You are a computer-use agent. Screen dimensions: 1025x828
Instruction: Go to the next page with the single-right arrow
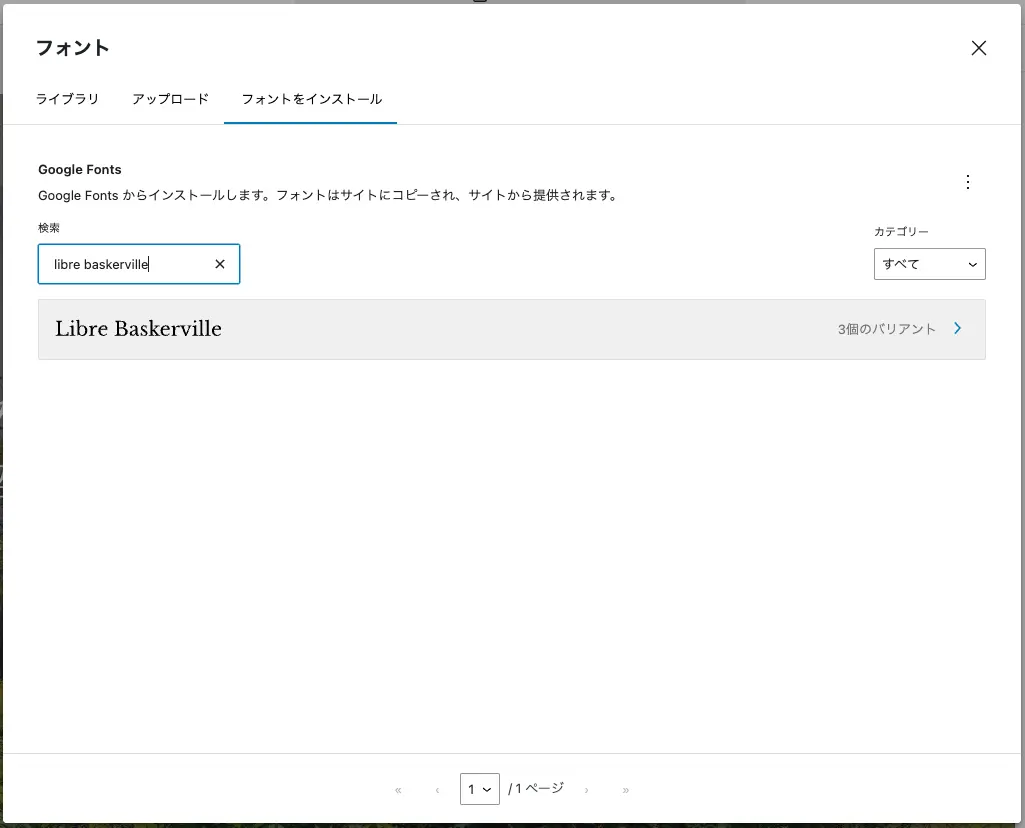pyautogui.click(x=586, y=790)
